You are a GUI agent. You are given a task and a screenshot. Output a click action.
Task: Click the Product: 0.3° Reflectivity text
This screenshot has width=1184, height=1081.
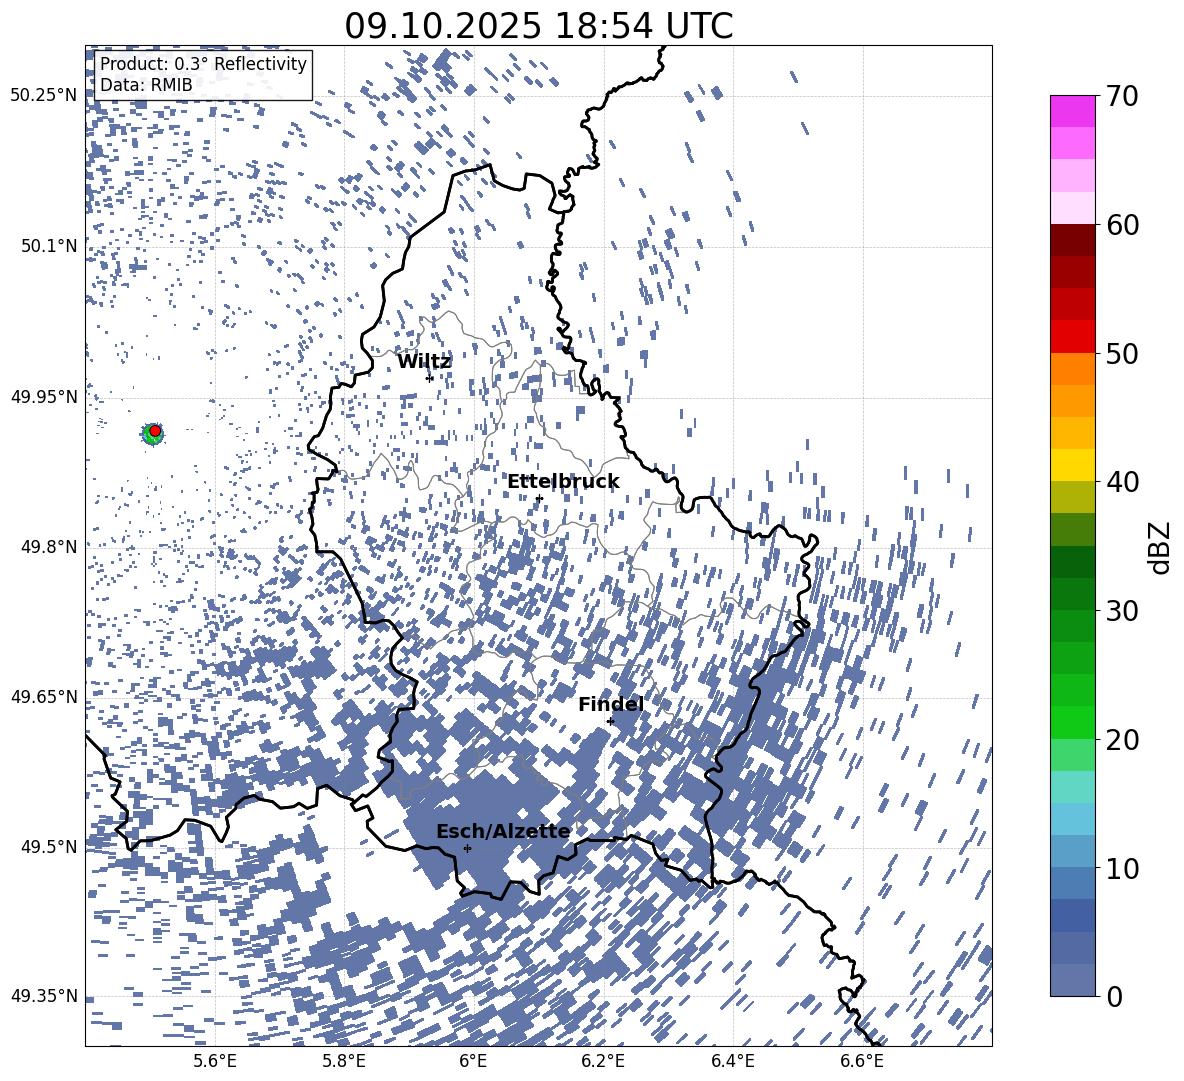point(203,64)
